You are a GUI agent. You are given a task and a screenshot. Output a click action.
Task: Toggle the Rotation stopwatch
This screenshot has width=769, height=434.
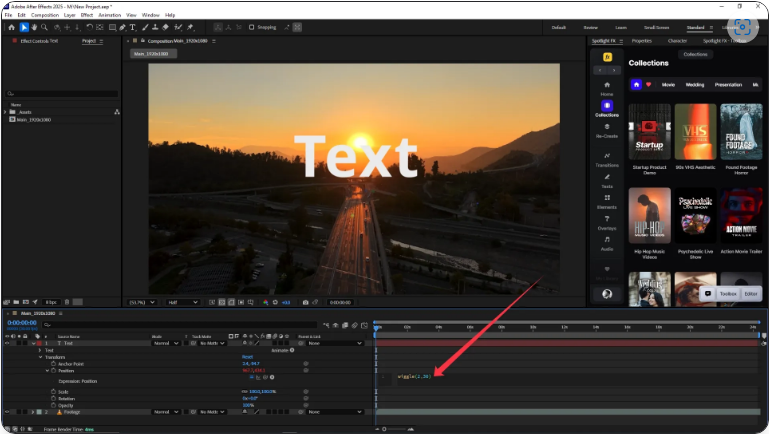pyautogui.click(x=53, y=398)
